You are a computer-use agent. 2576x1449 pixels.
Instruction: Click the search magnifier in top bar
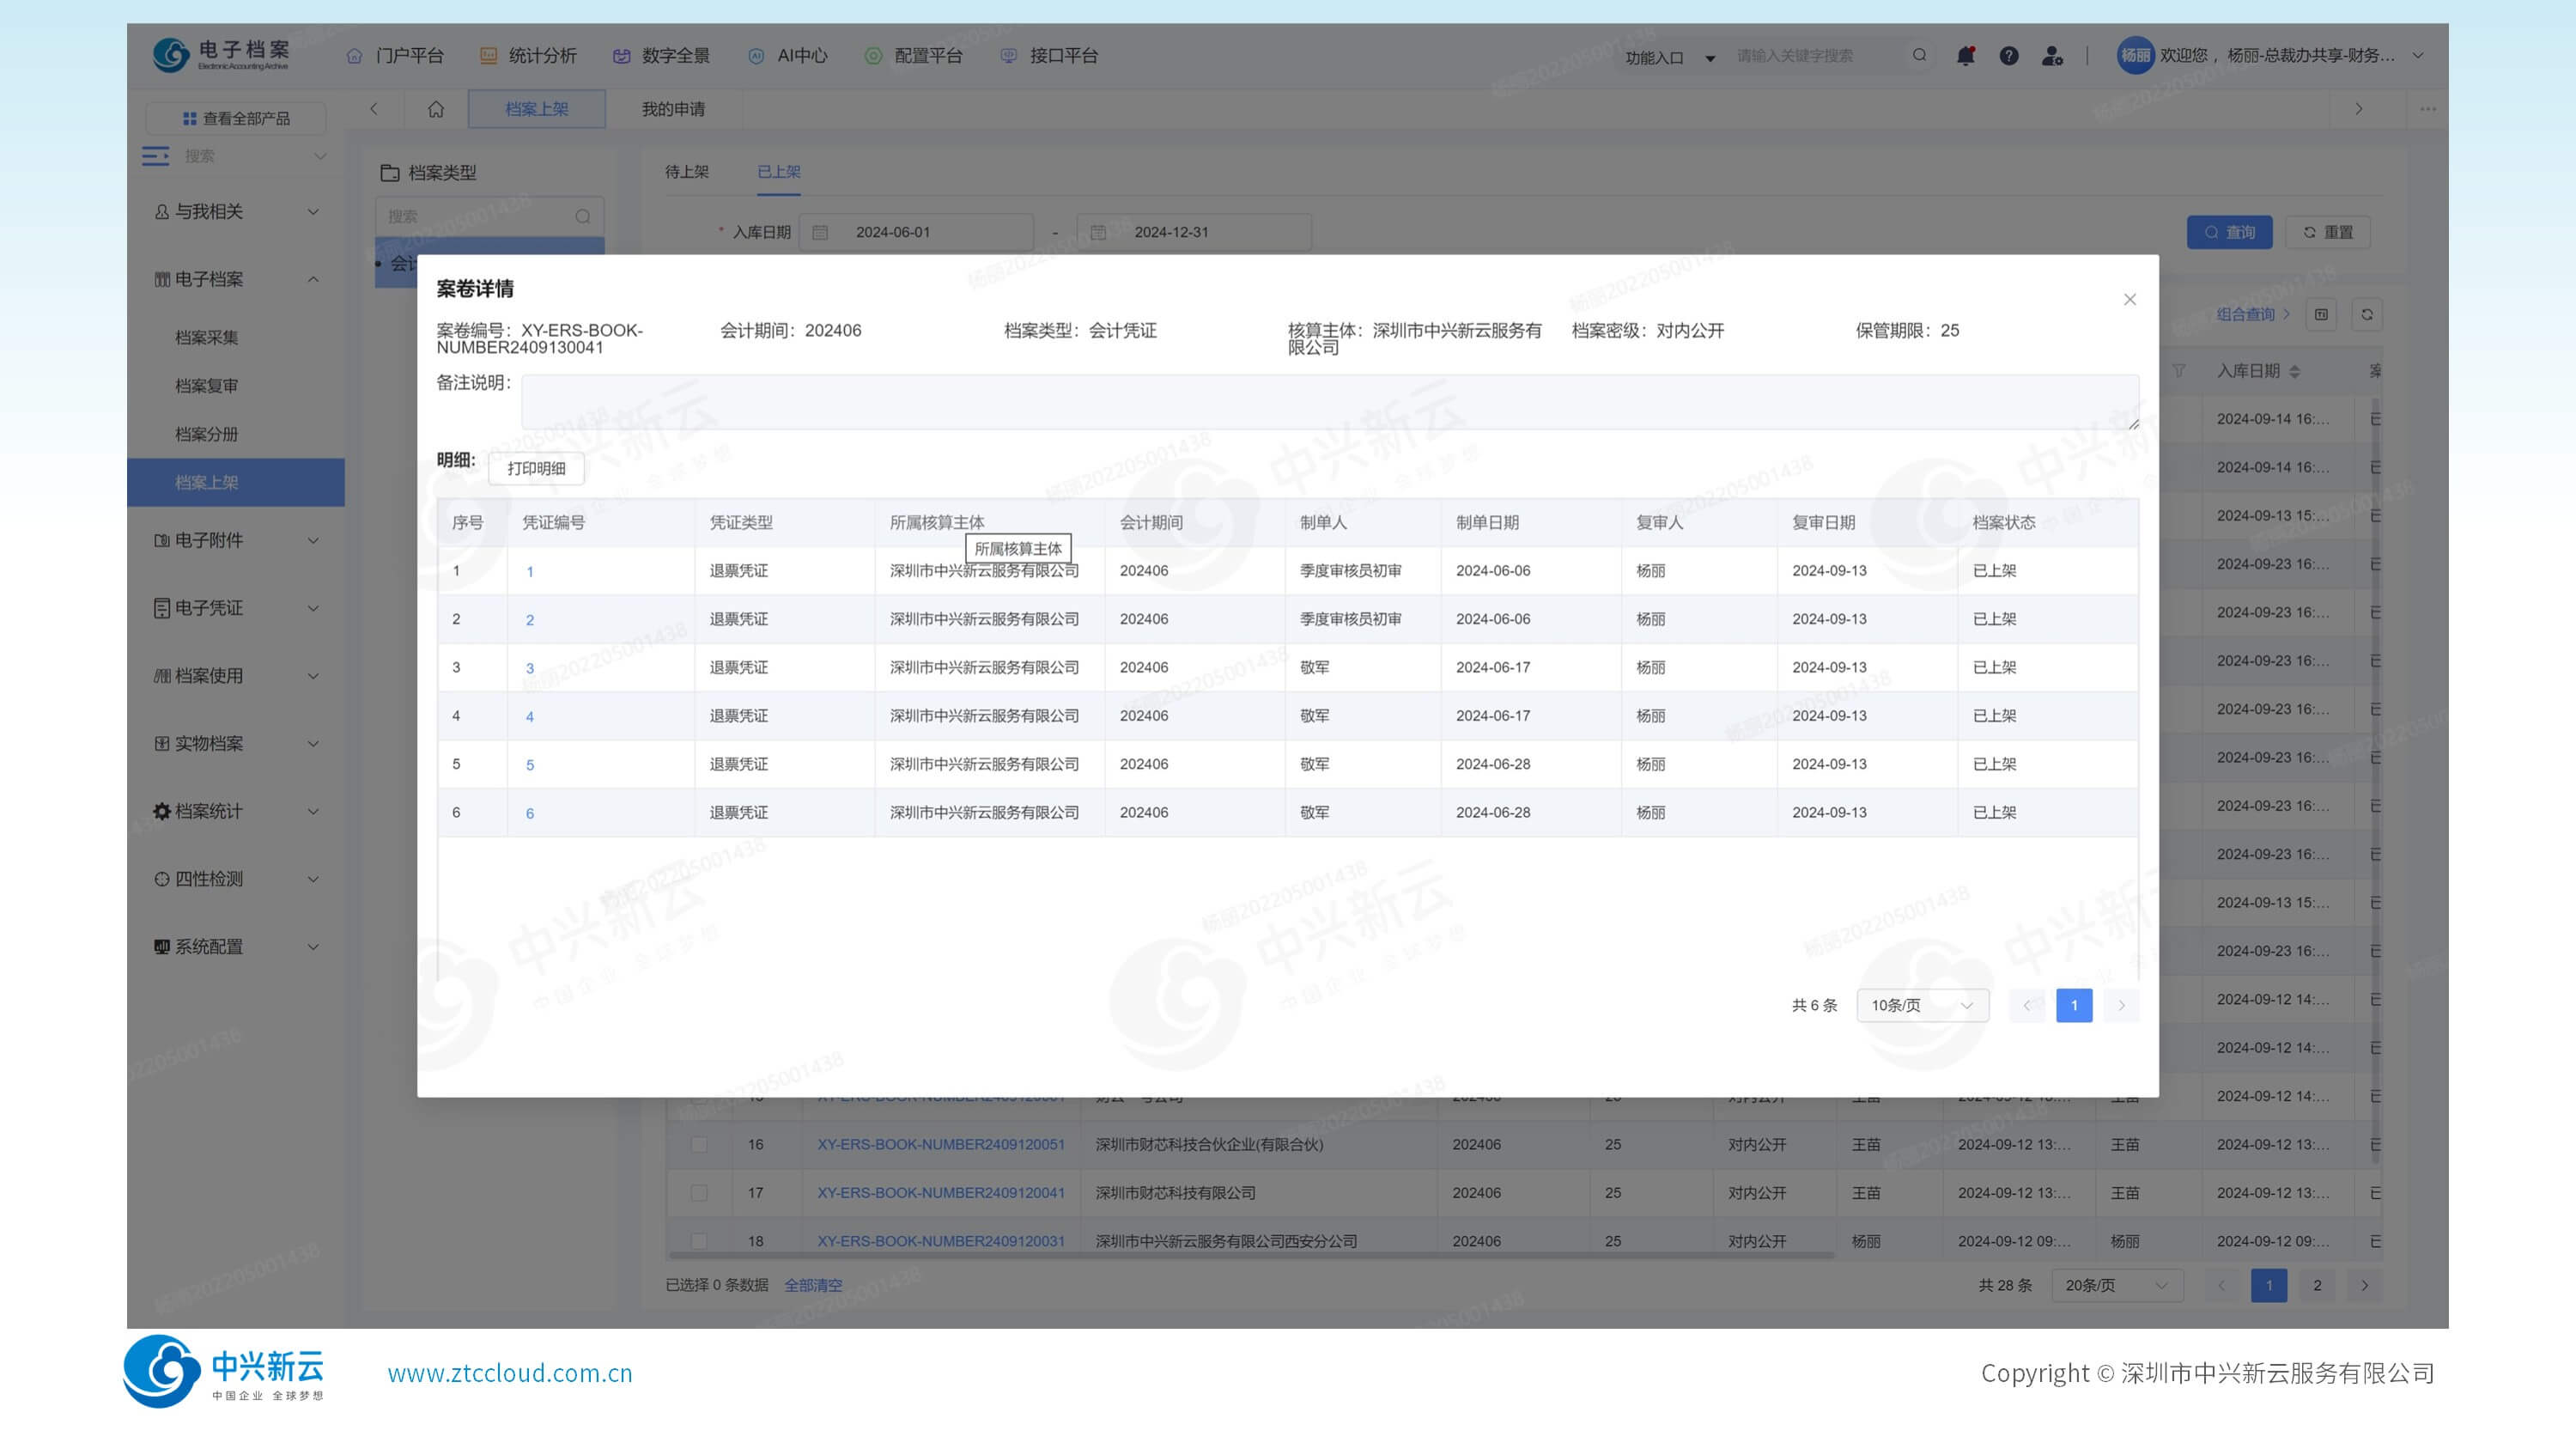(x=1919, y=55)
